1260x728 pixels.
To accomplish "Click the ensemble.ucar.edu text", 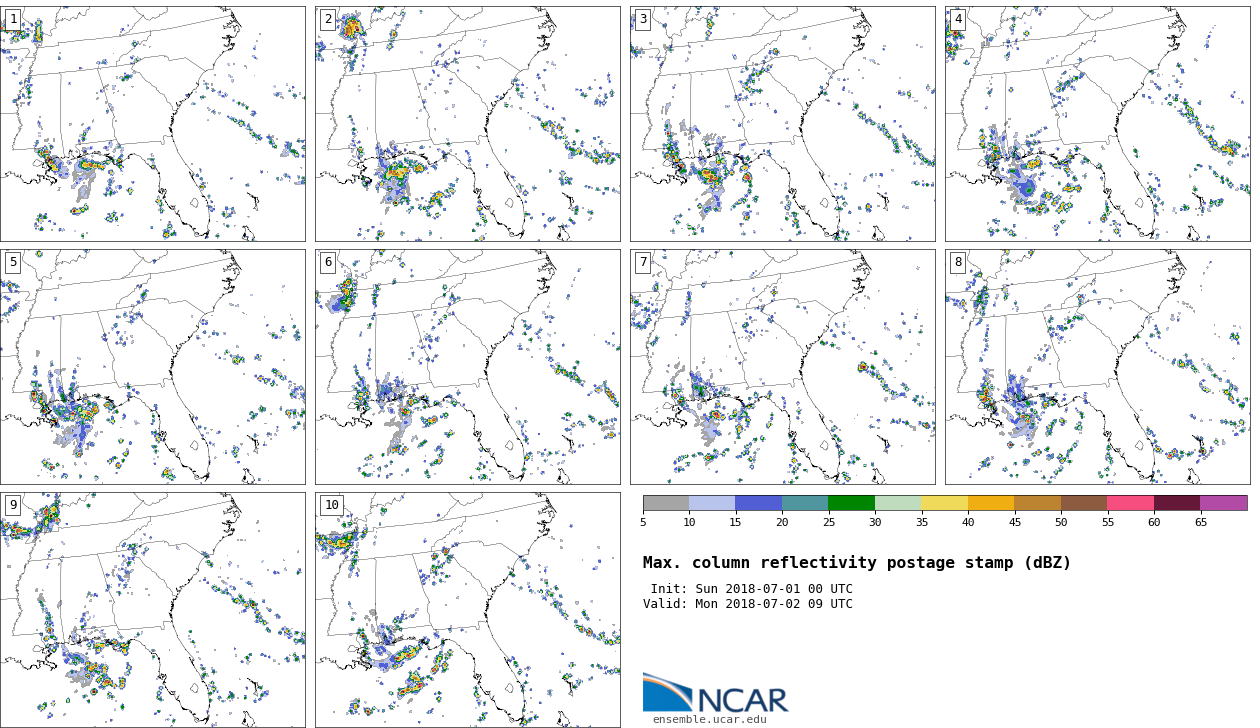I will click(x=710, y=719).
